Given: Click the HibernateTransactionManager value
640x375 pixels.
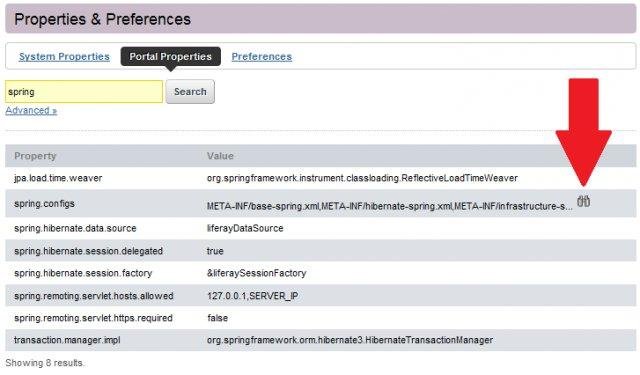Looking at the screenshot, I should click(350, 340).
